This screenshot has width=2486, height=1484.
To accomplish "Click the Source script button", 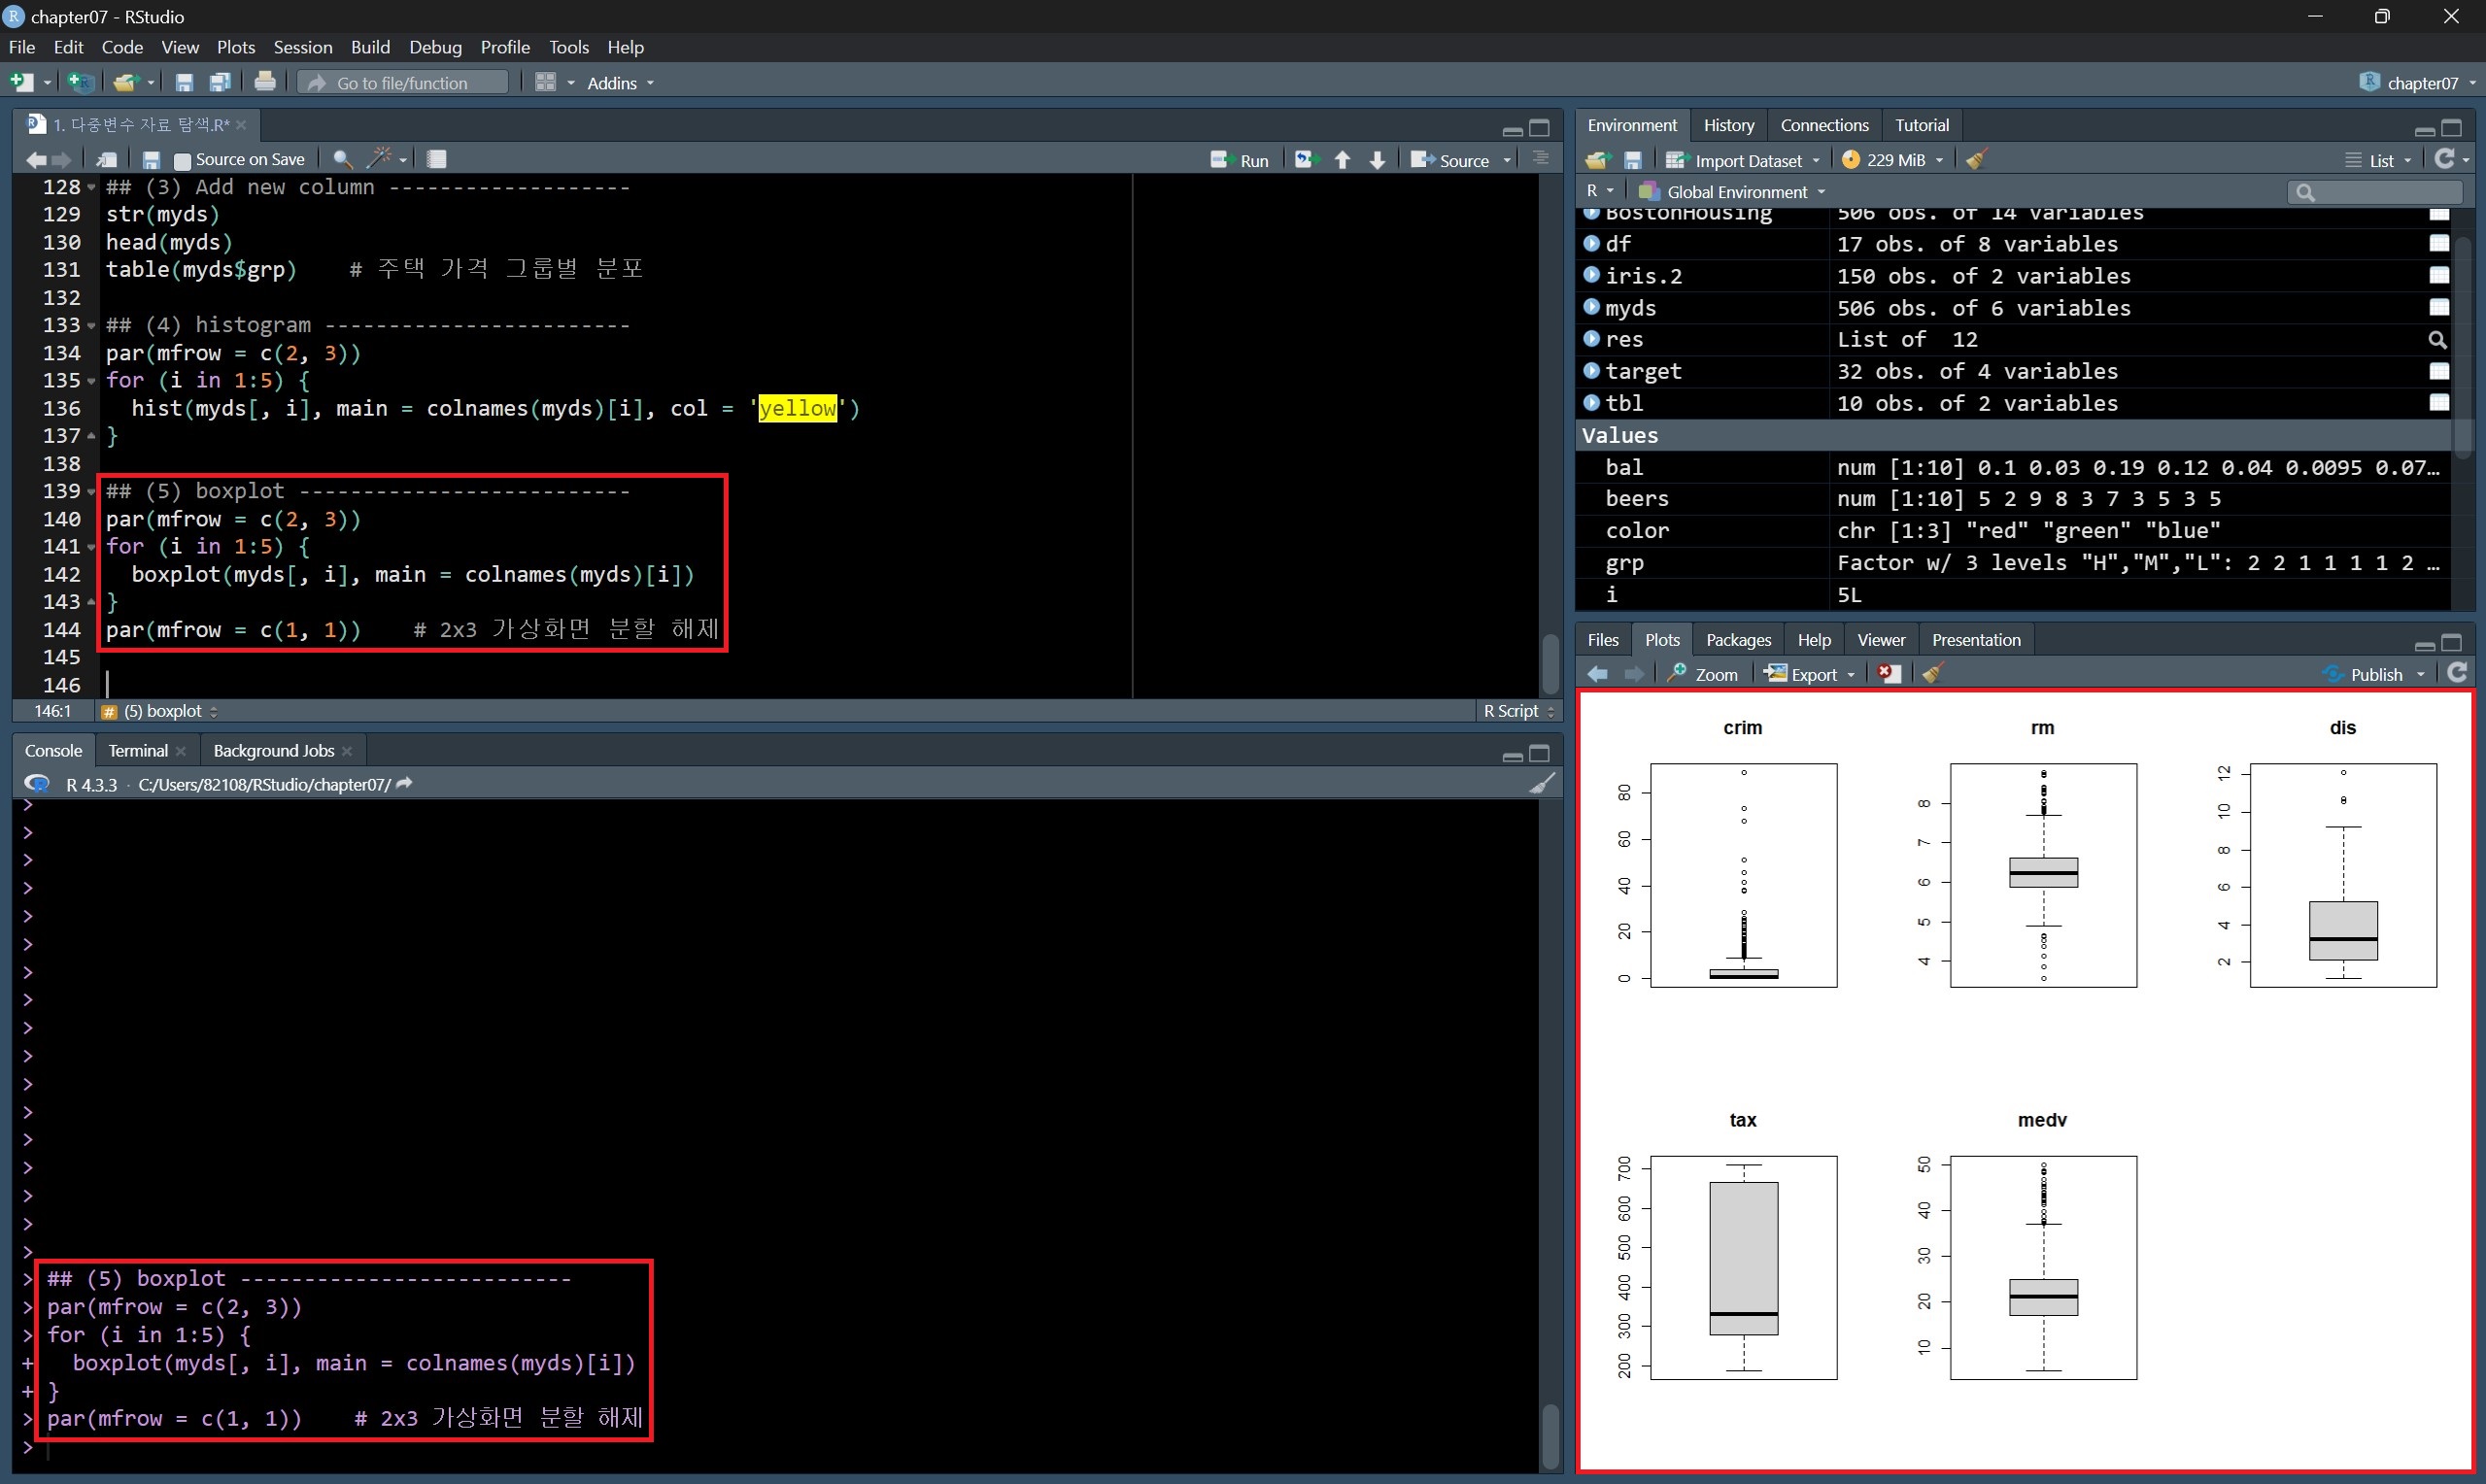I will [x=1451, y=160].
